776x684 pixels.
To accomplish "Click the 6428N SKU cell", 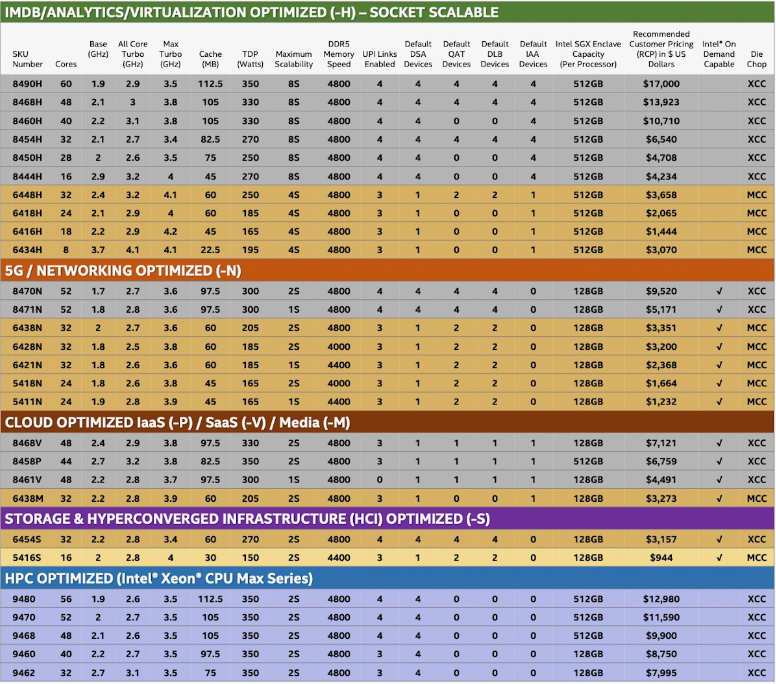I will tap(27, 346).
